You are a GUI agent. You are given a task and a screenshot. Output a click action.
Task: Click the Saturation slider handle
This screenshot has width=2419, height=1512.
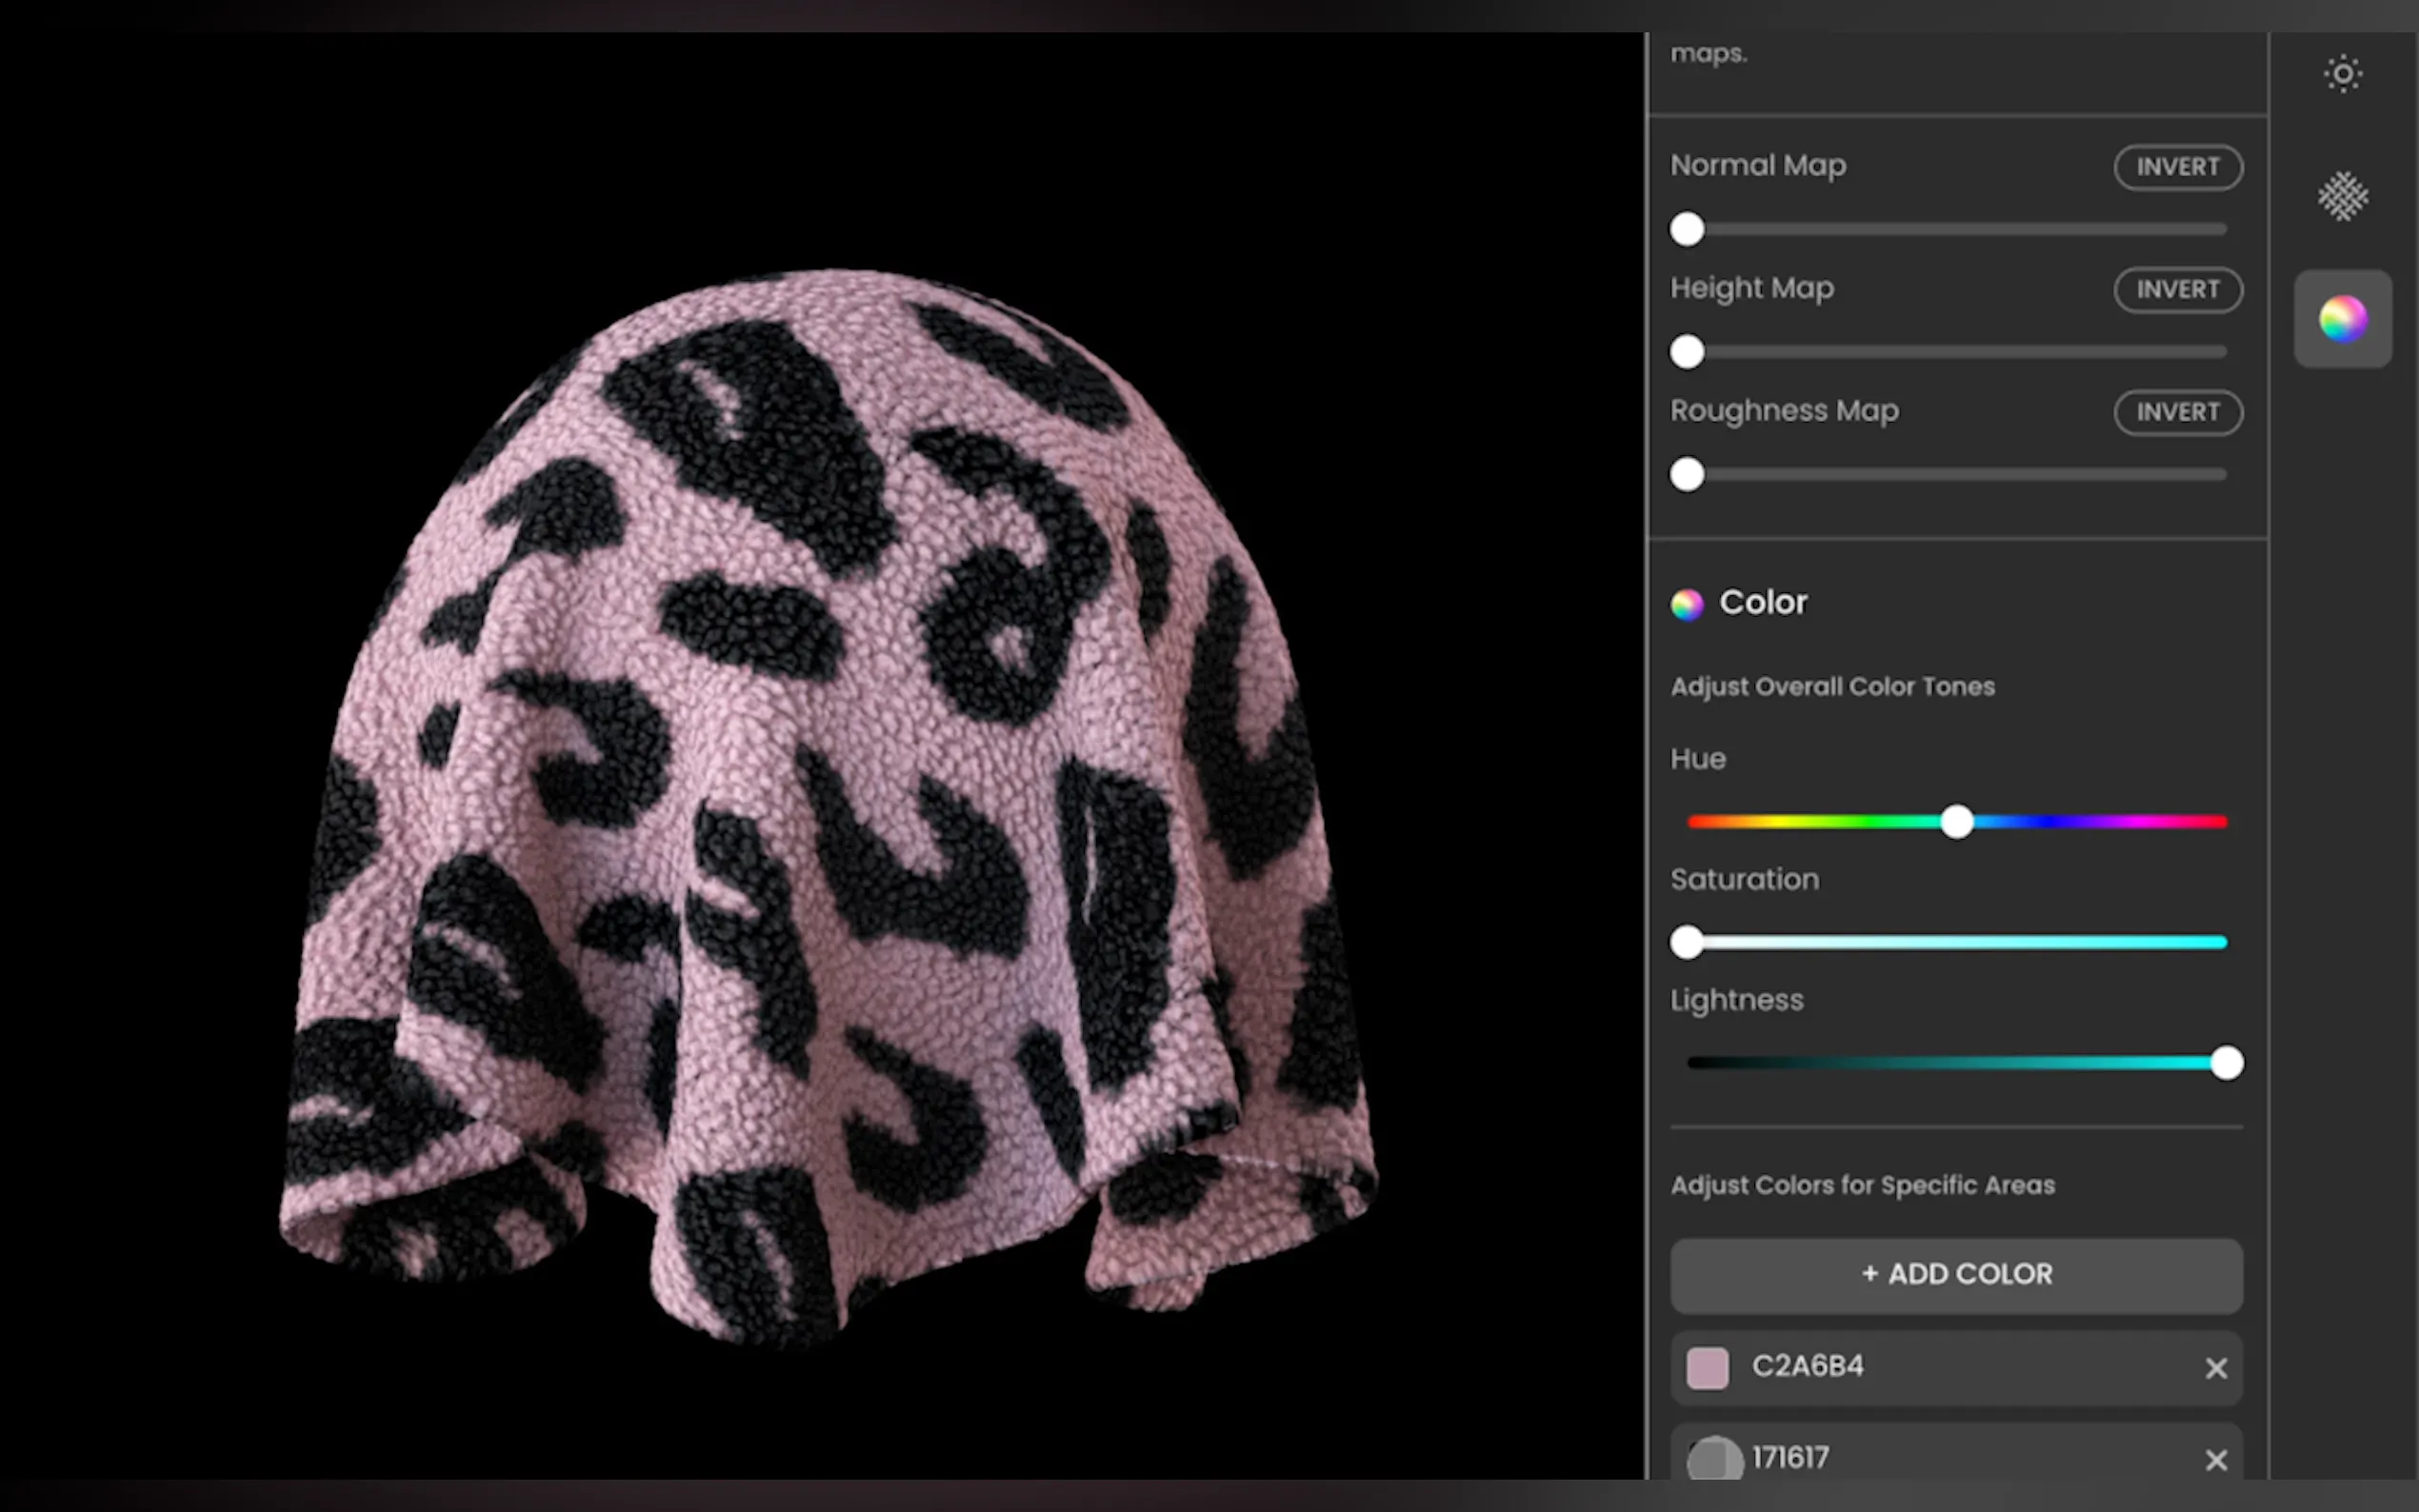(1687, 942)
